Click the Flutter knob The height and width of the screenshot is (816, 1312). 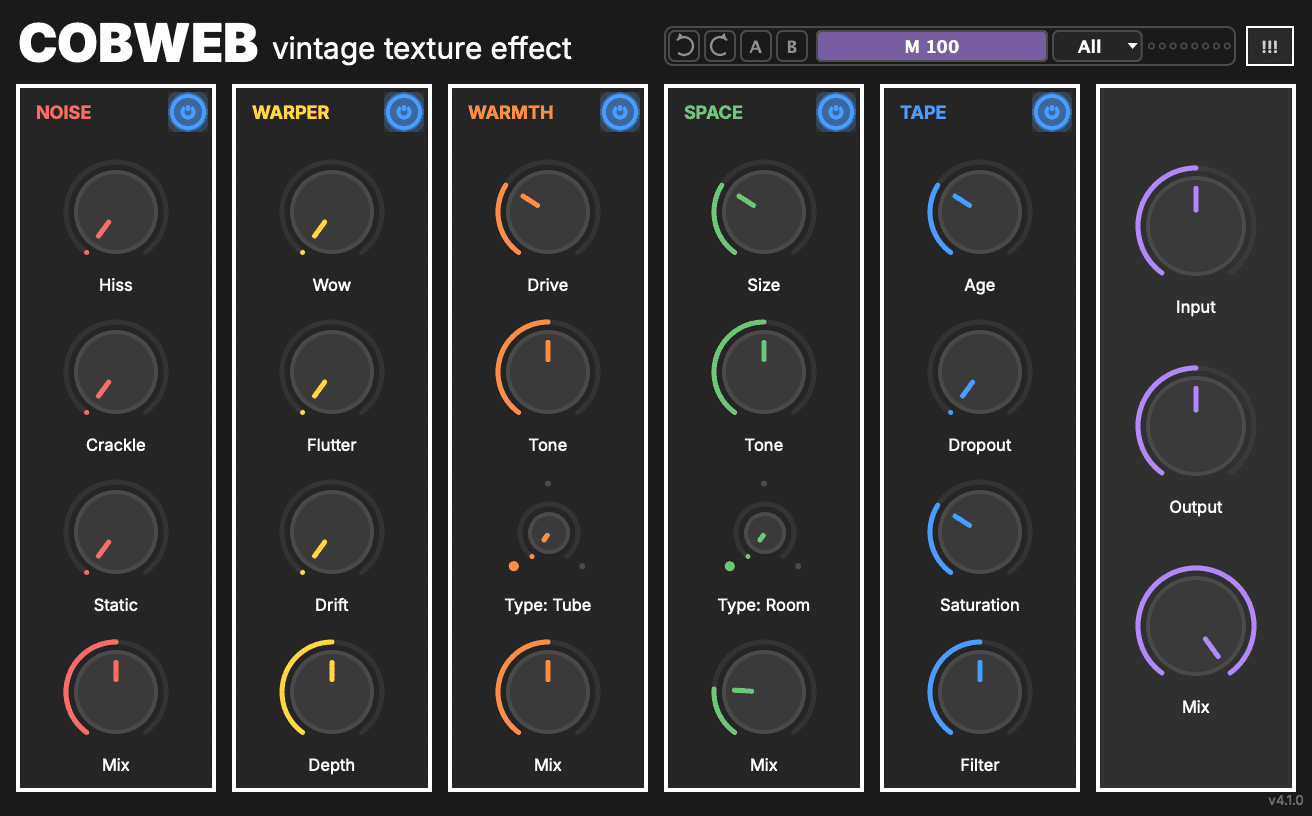(x=332, y=372)
